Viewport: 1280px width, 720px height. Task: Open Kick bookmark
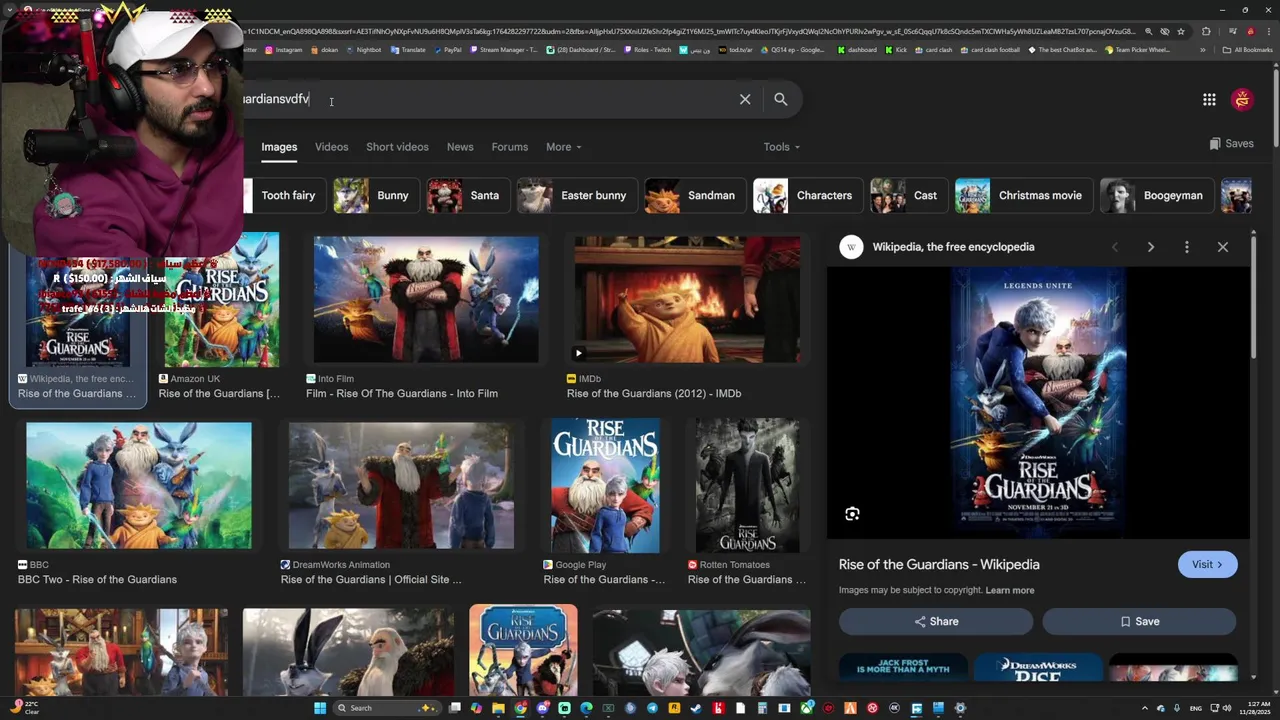point(897,50)
